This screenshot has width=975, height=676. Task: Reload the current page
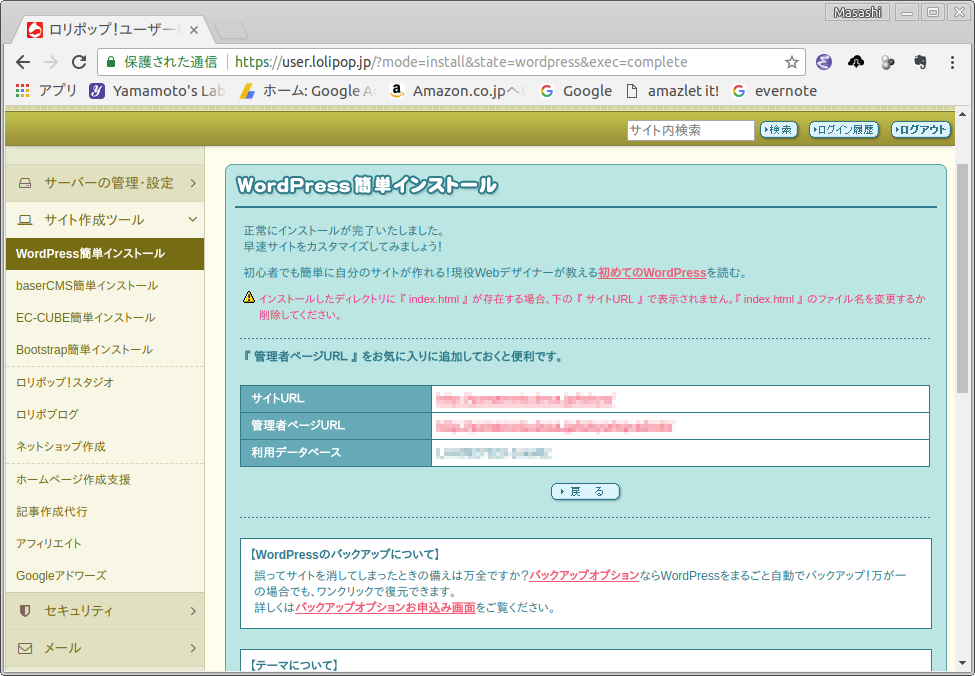coord(79,62)
